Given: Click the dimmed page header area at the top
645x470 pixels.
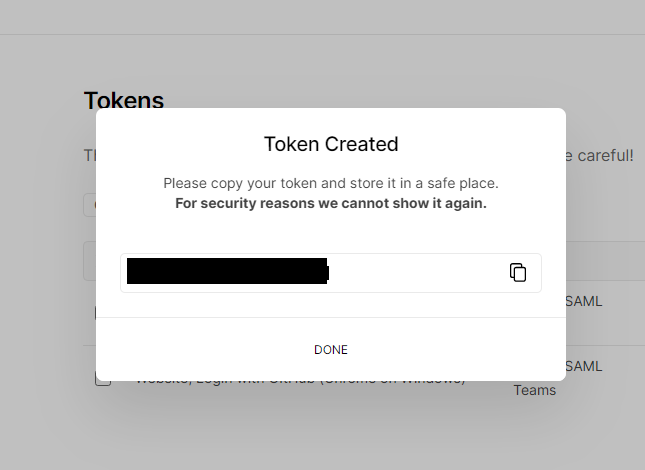Looking at the screenshot, I should tap(322, 17).
